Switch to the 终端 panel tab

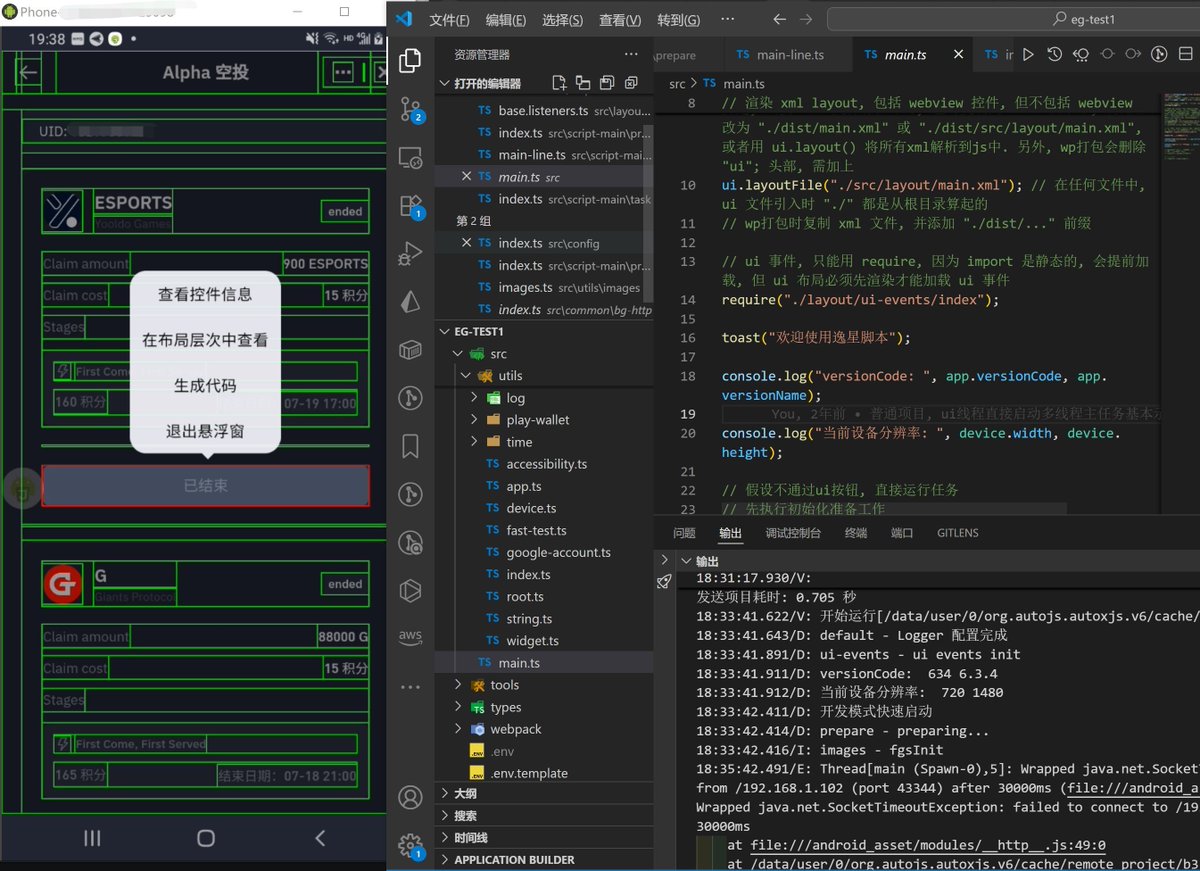pyautogui.click(x=856, y=533)
